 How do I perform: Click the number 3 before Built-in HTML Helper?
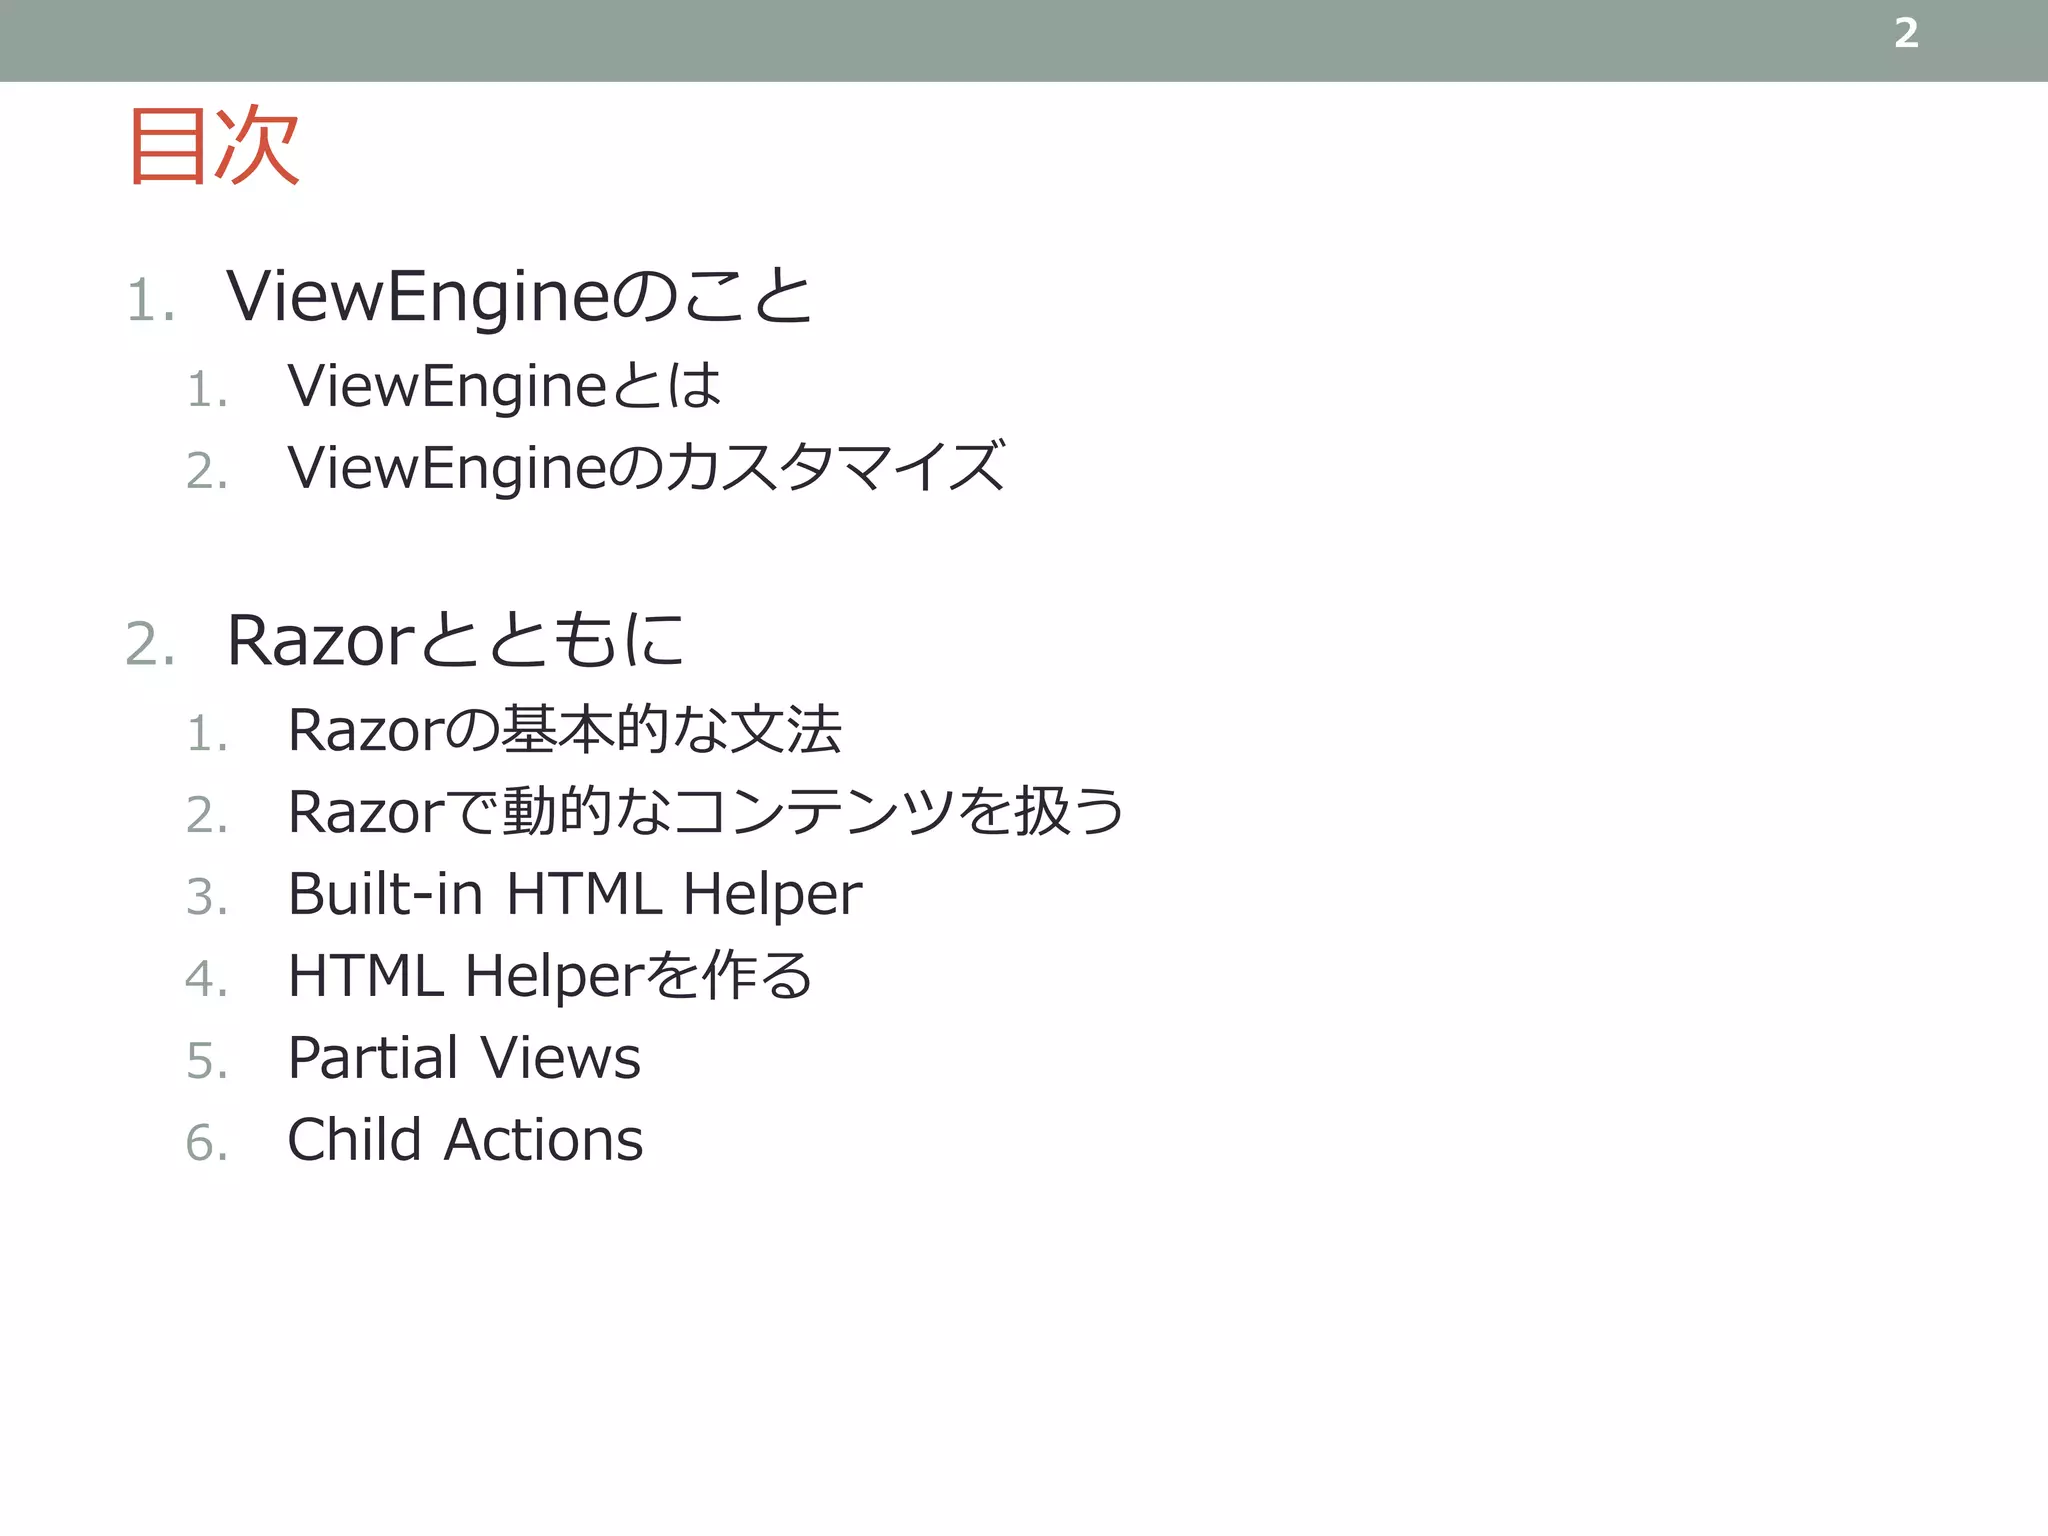(206, 897)
